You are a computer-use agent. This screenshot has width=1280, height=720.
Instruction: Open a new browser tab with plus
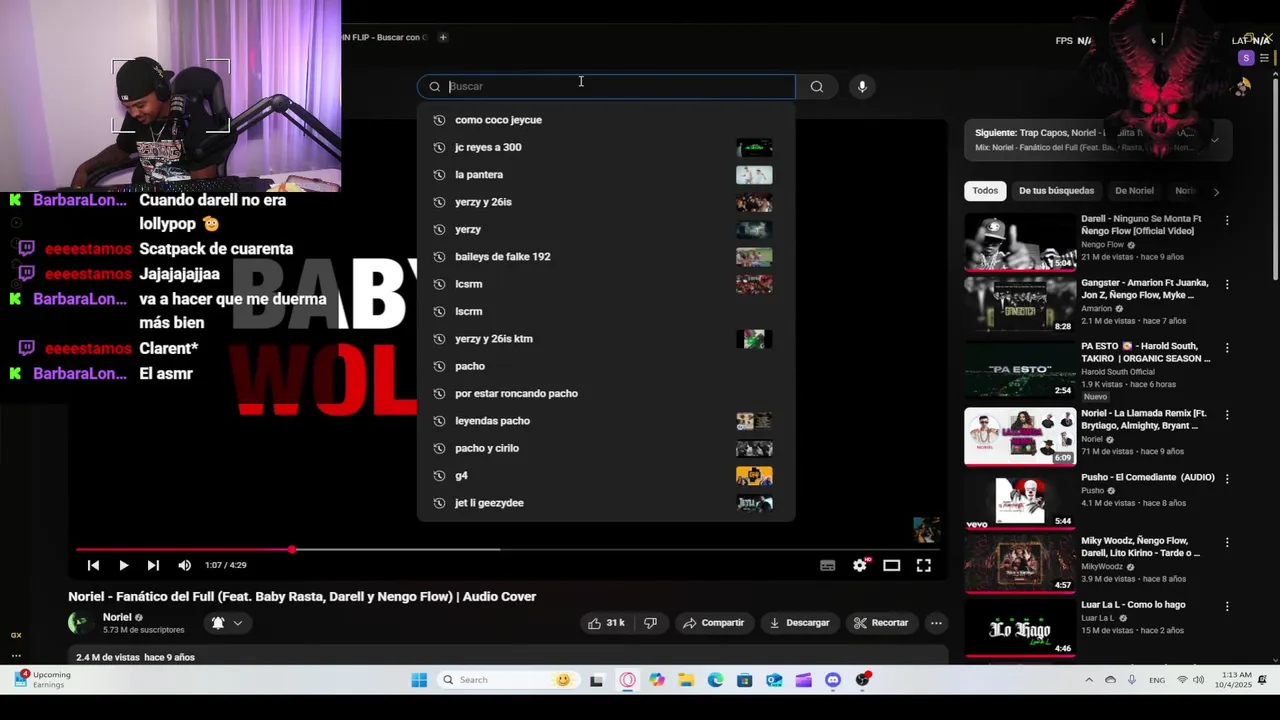point(443,37)
